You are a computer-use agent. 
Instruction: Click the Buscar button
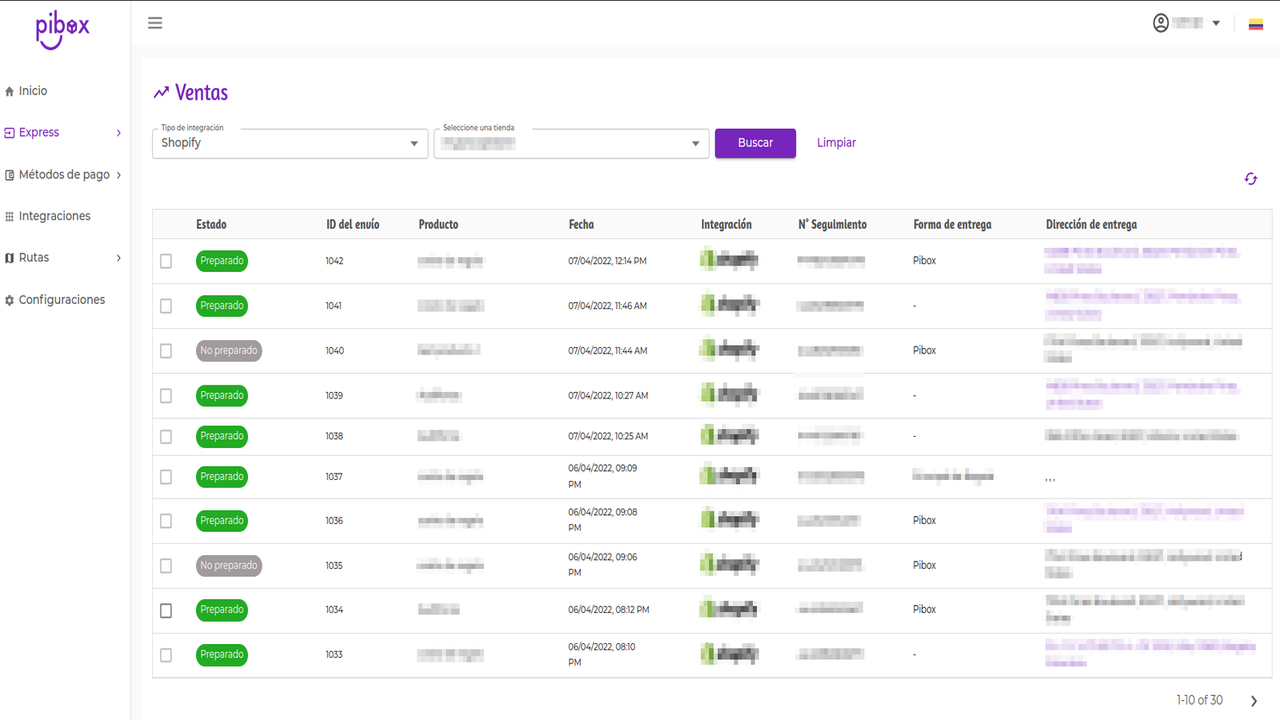[x=755, y=143]
